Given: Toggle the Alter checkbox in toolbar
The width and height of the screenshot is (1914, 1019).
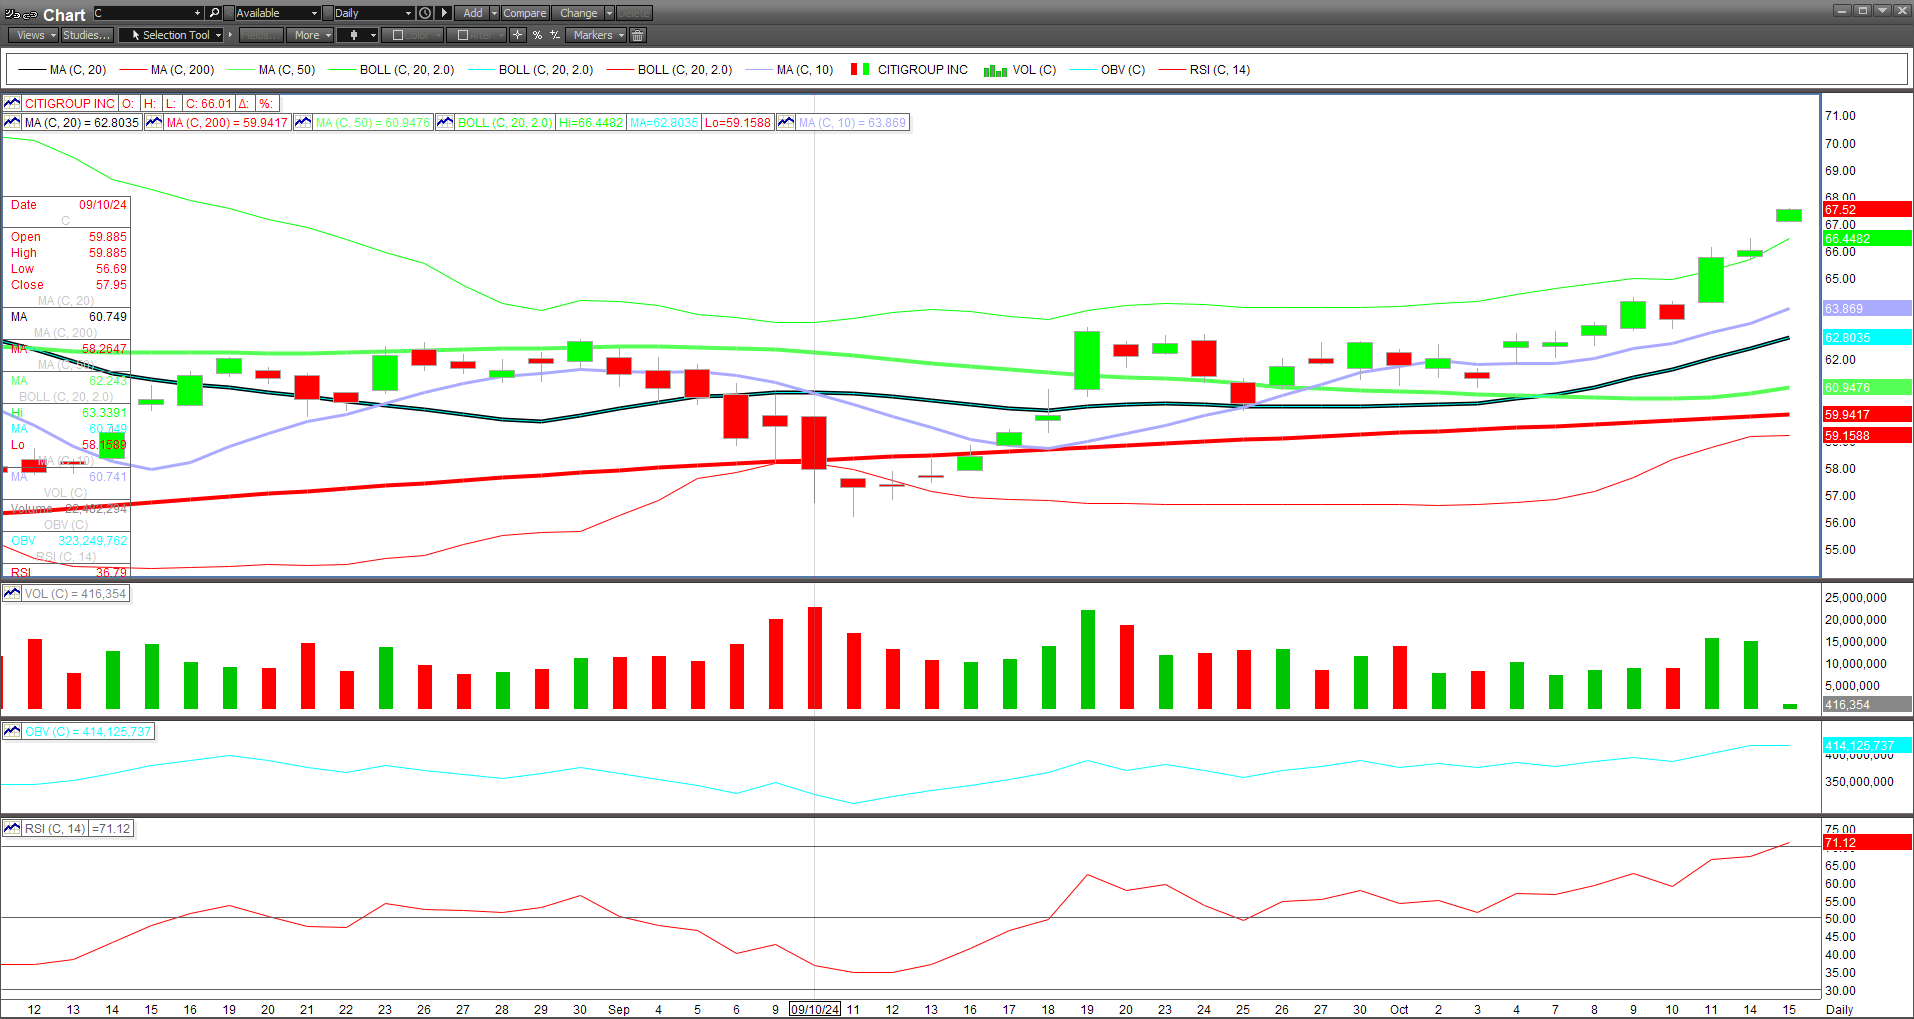Looking at the screenshot, I should point(462,35).
